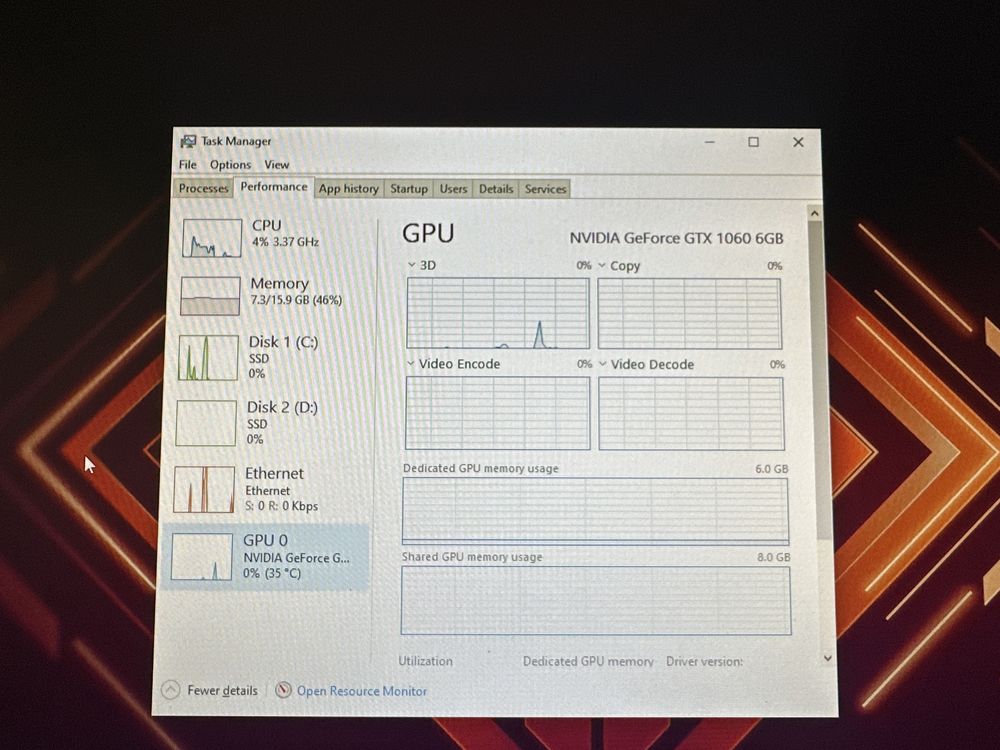Click the Shared GPU memory usage graph

pos(596,600)
